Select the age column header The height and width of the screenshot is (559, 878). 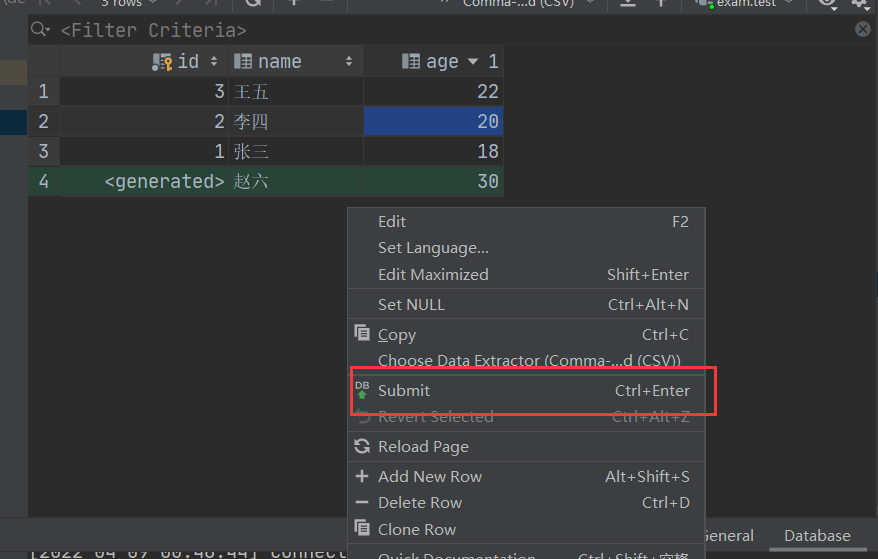coord(433,61)
